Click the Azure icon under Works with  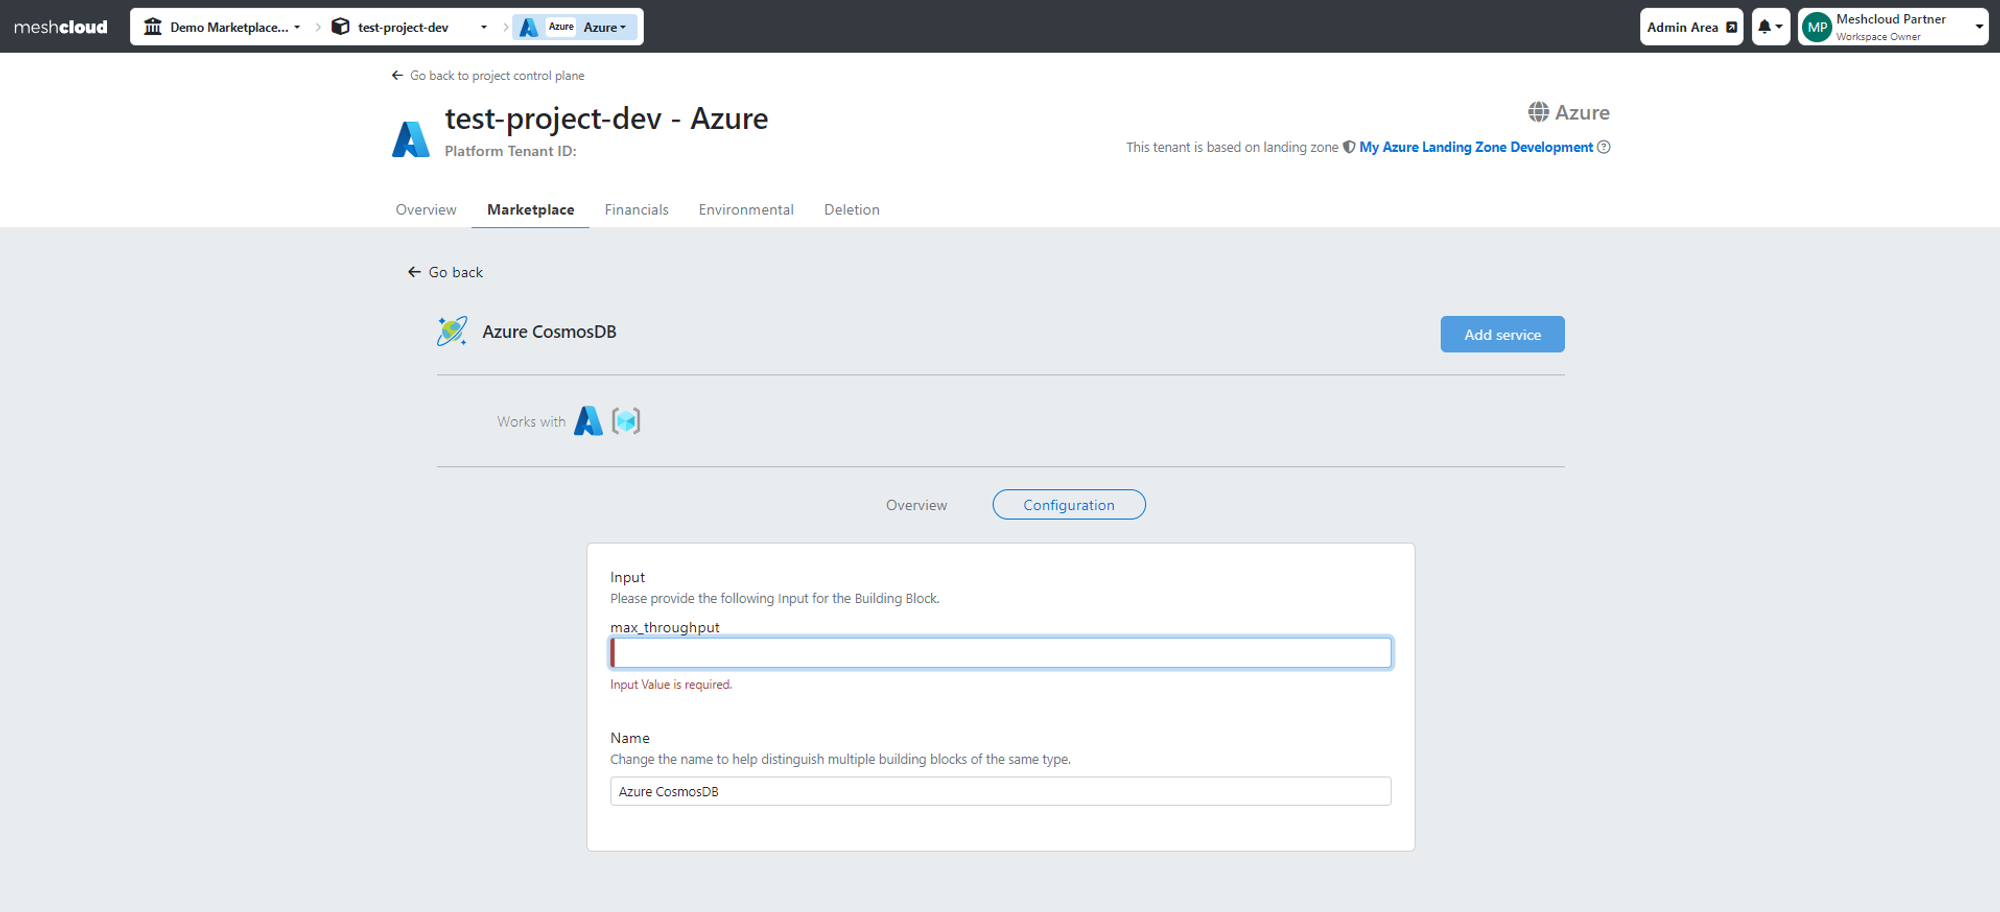(x=589, y=421)
